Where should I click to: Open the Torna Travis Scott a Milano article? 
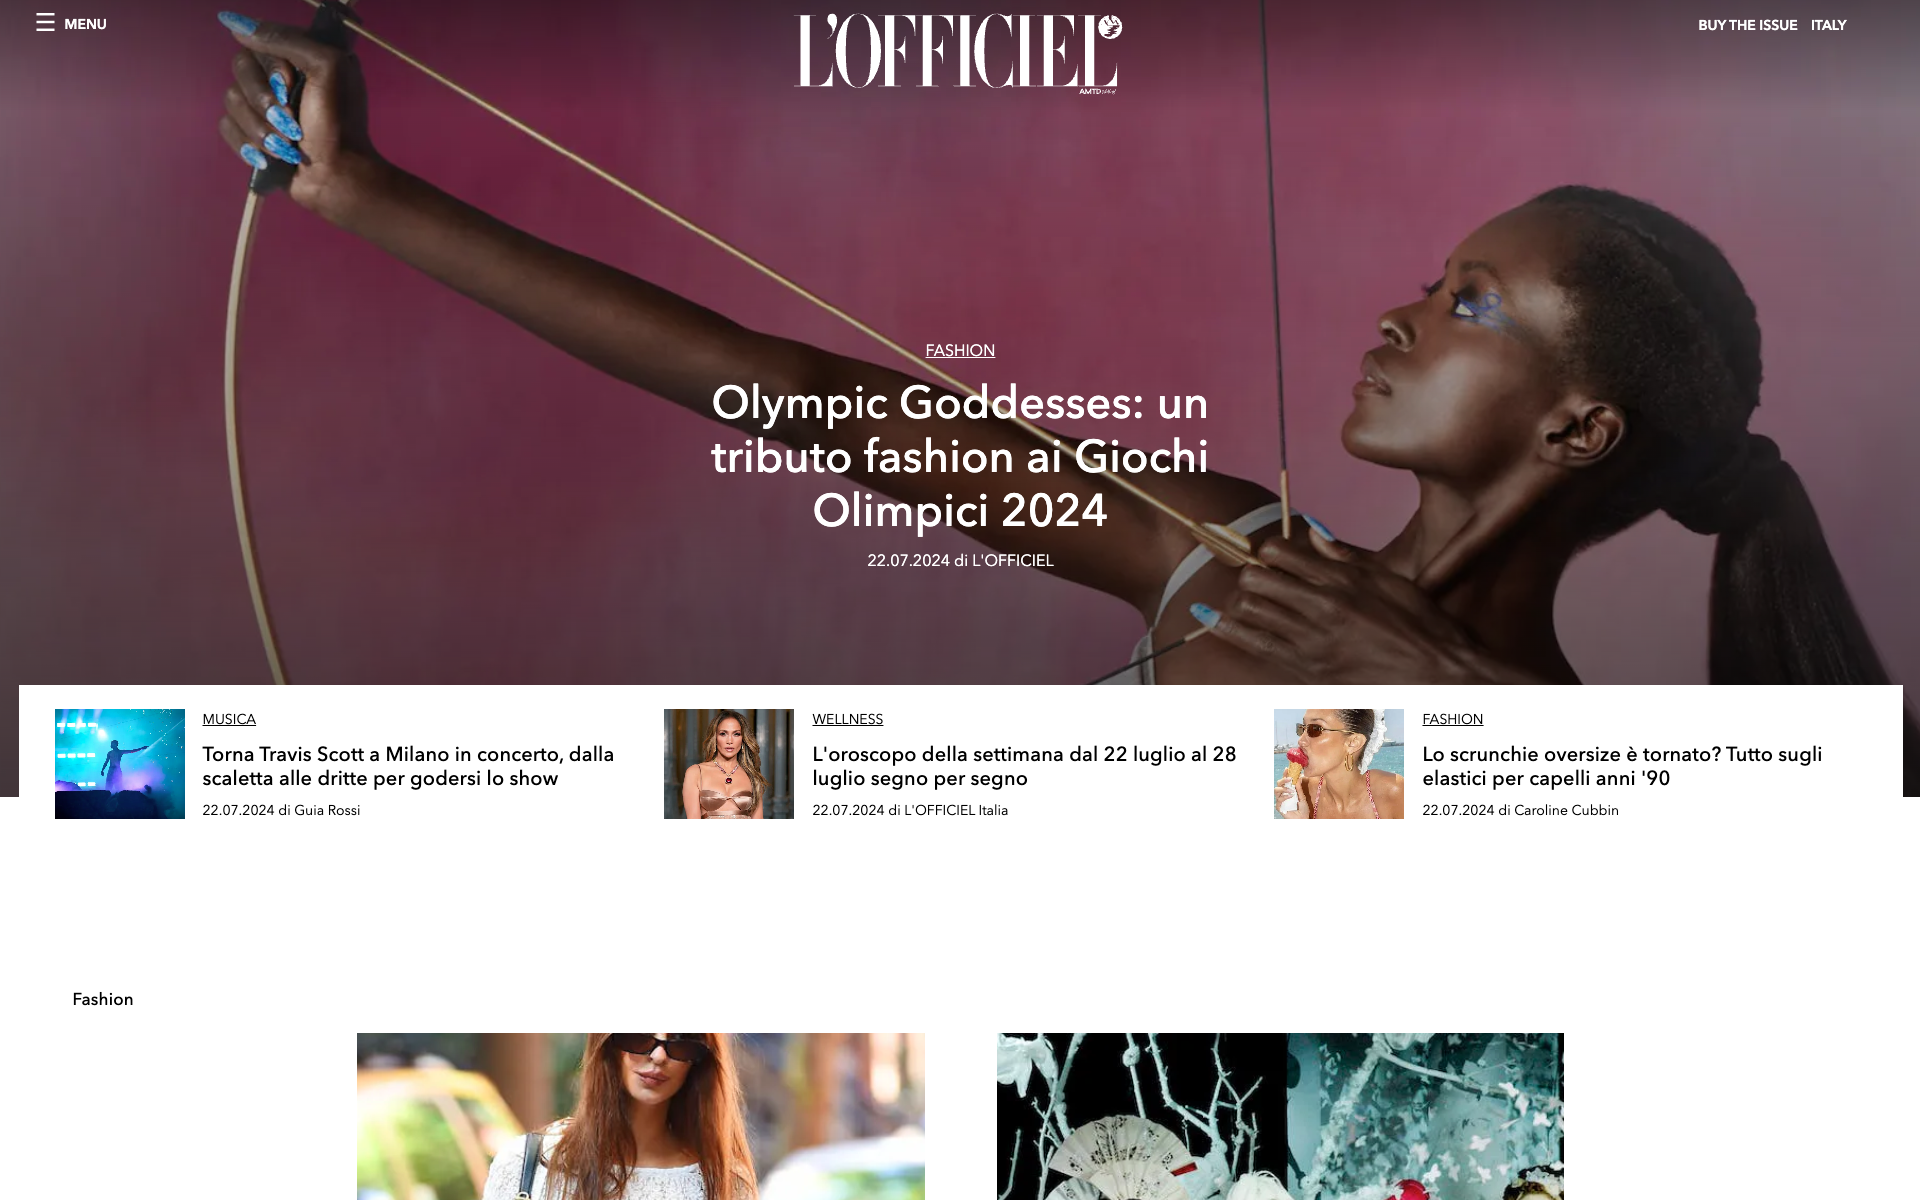(x=408, y=766)
